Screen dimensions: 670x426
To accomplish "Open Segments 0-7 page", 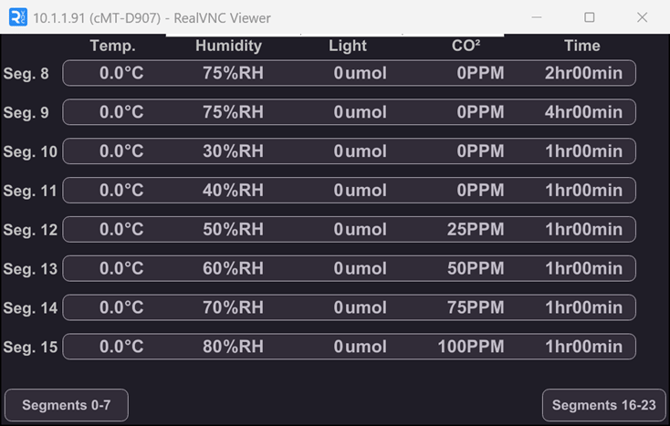I will (x=66, y=405).
